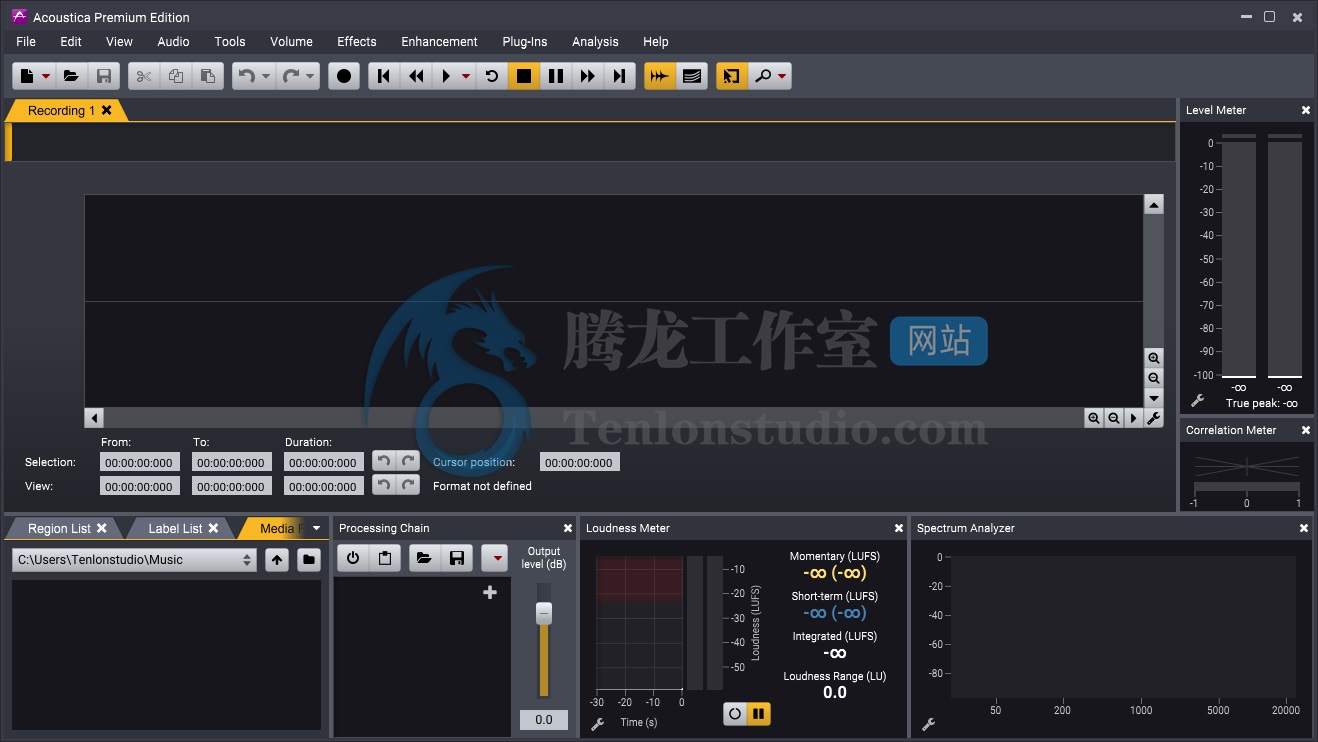Go up one folder level
The height and width of the screenshot is (742, 1318).
(x=277, y=560)
